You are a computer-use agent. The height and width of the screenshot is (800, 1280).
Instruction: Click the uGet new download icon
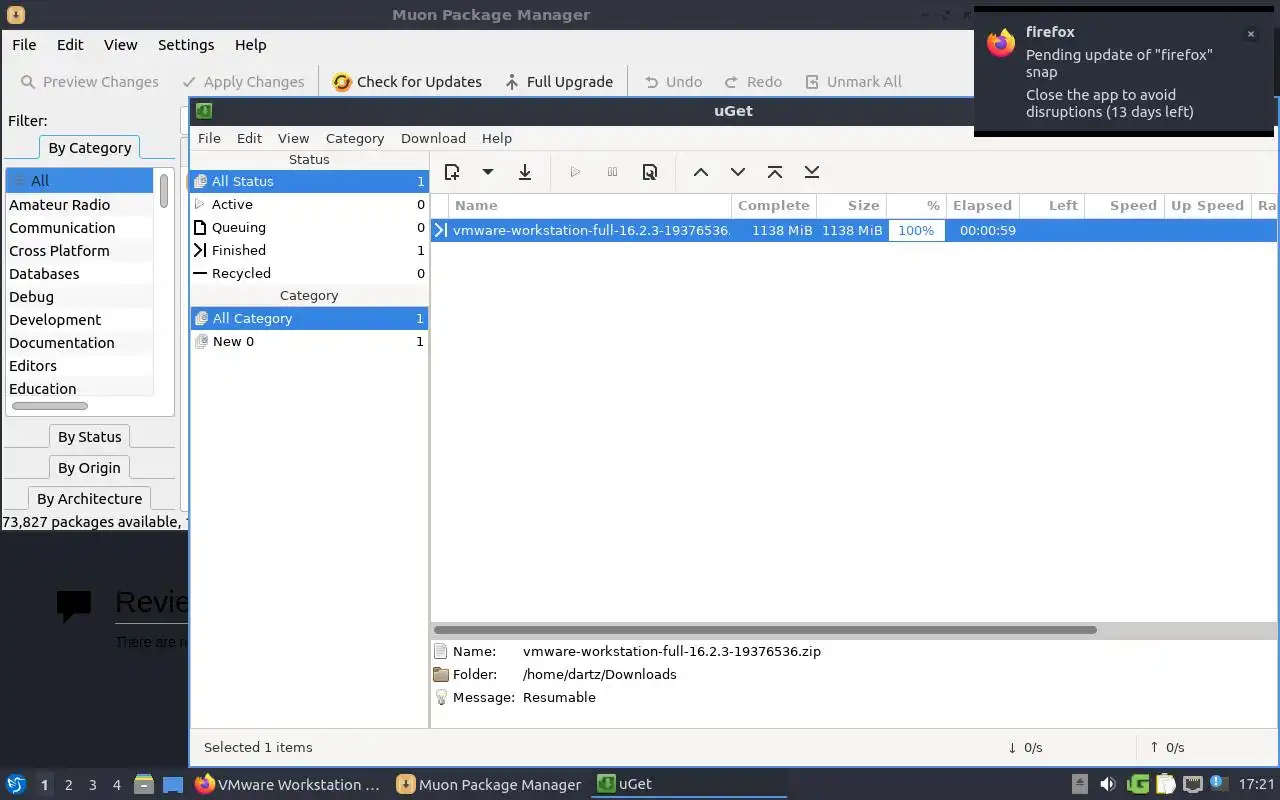click(x=452, y=172)
